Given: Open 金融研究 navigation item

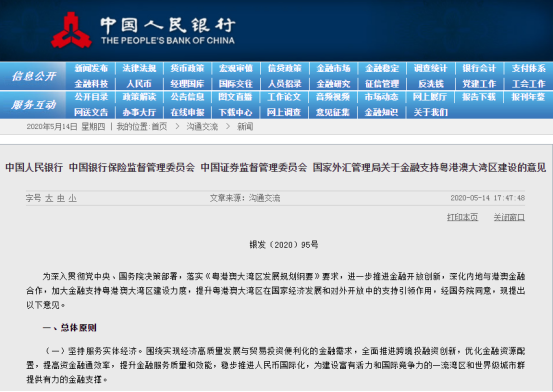Looking at the screenshot, I should (x=333, y=84).
